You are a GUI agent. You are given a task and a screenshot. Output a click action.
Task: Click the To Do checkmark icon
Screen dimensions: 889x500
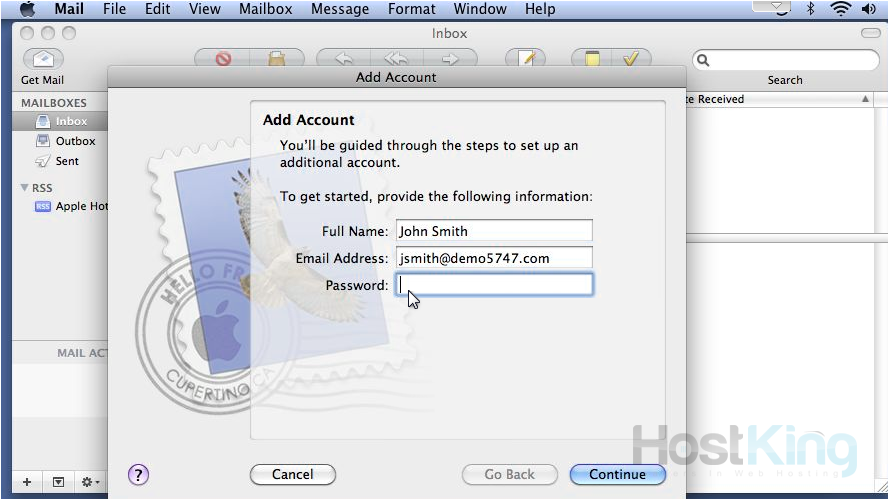tap(631, 59)
